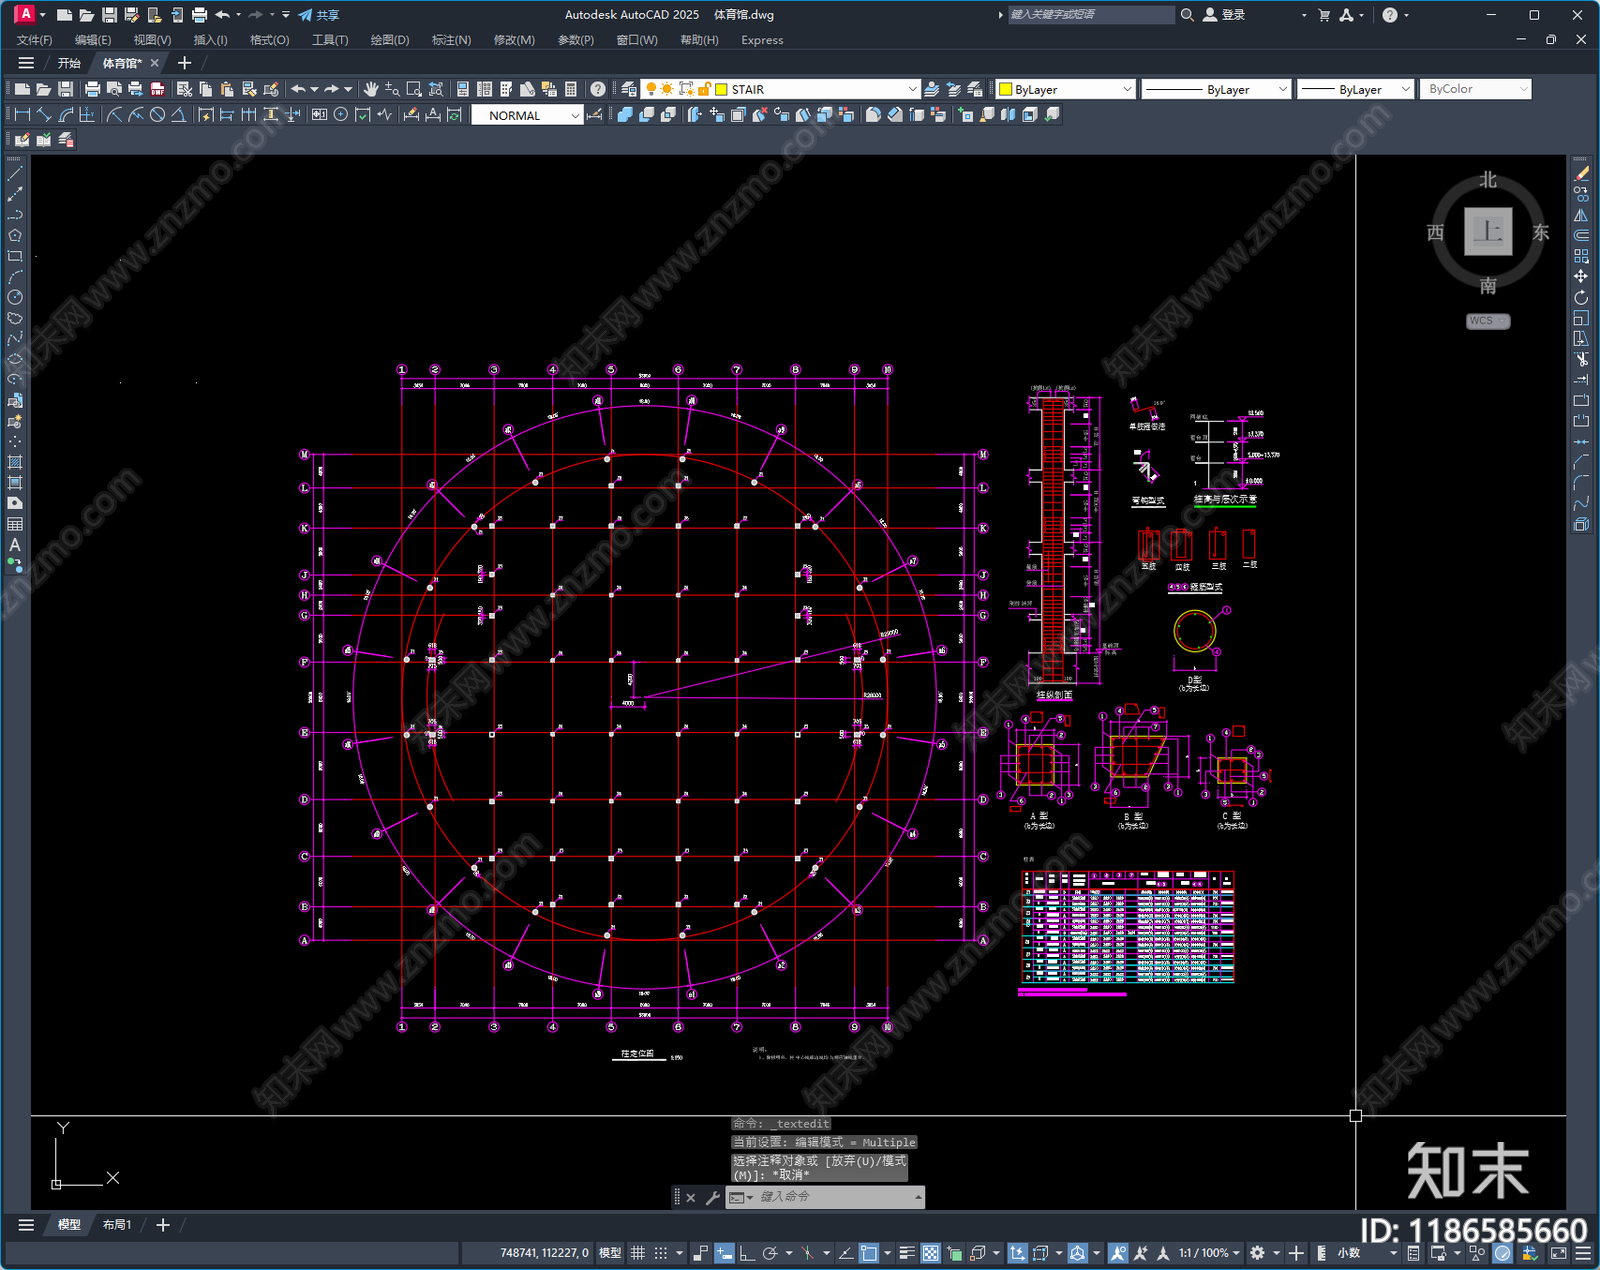The width and height of the screenshot is (1600, 1270).
Task: Toggle transparency display in status bar
Action: click(x=931, y=1253)
